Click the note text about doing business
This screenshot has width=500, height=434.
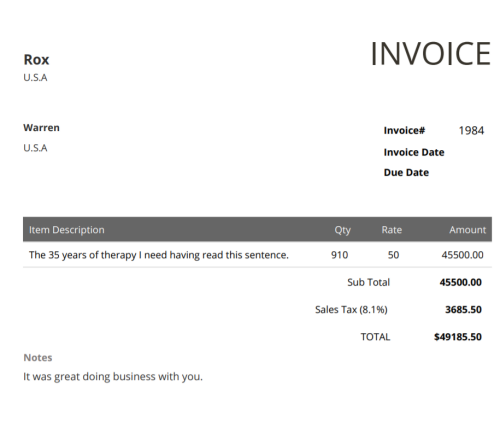[113, 377]
